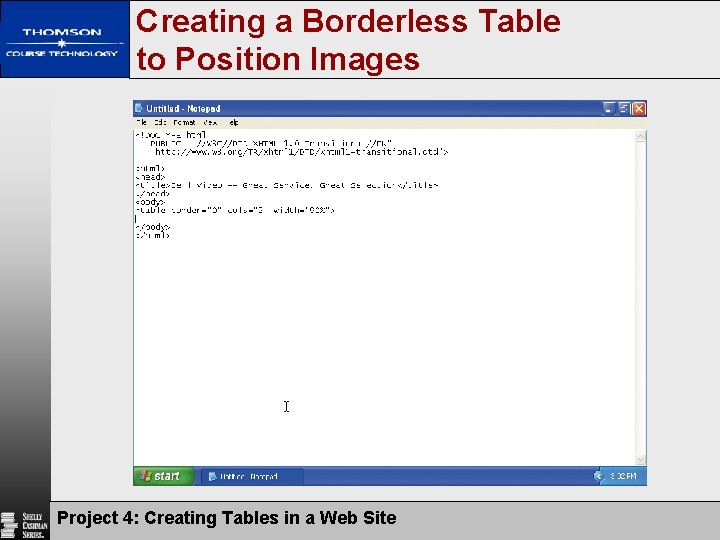This screenshot has width=720, height=540.
Task: Click the Thomson Course Technology logo
Action: tap(64, 39)
